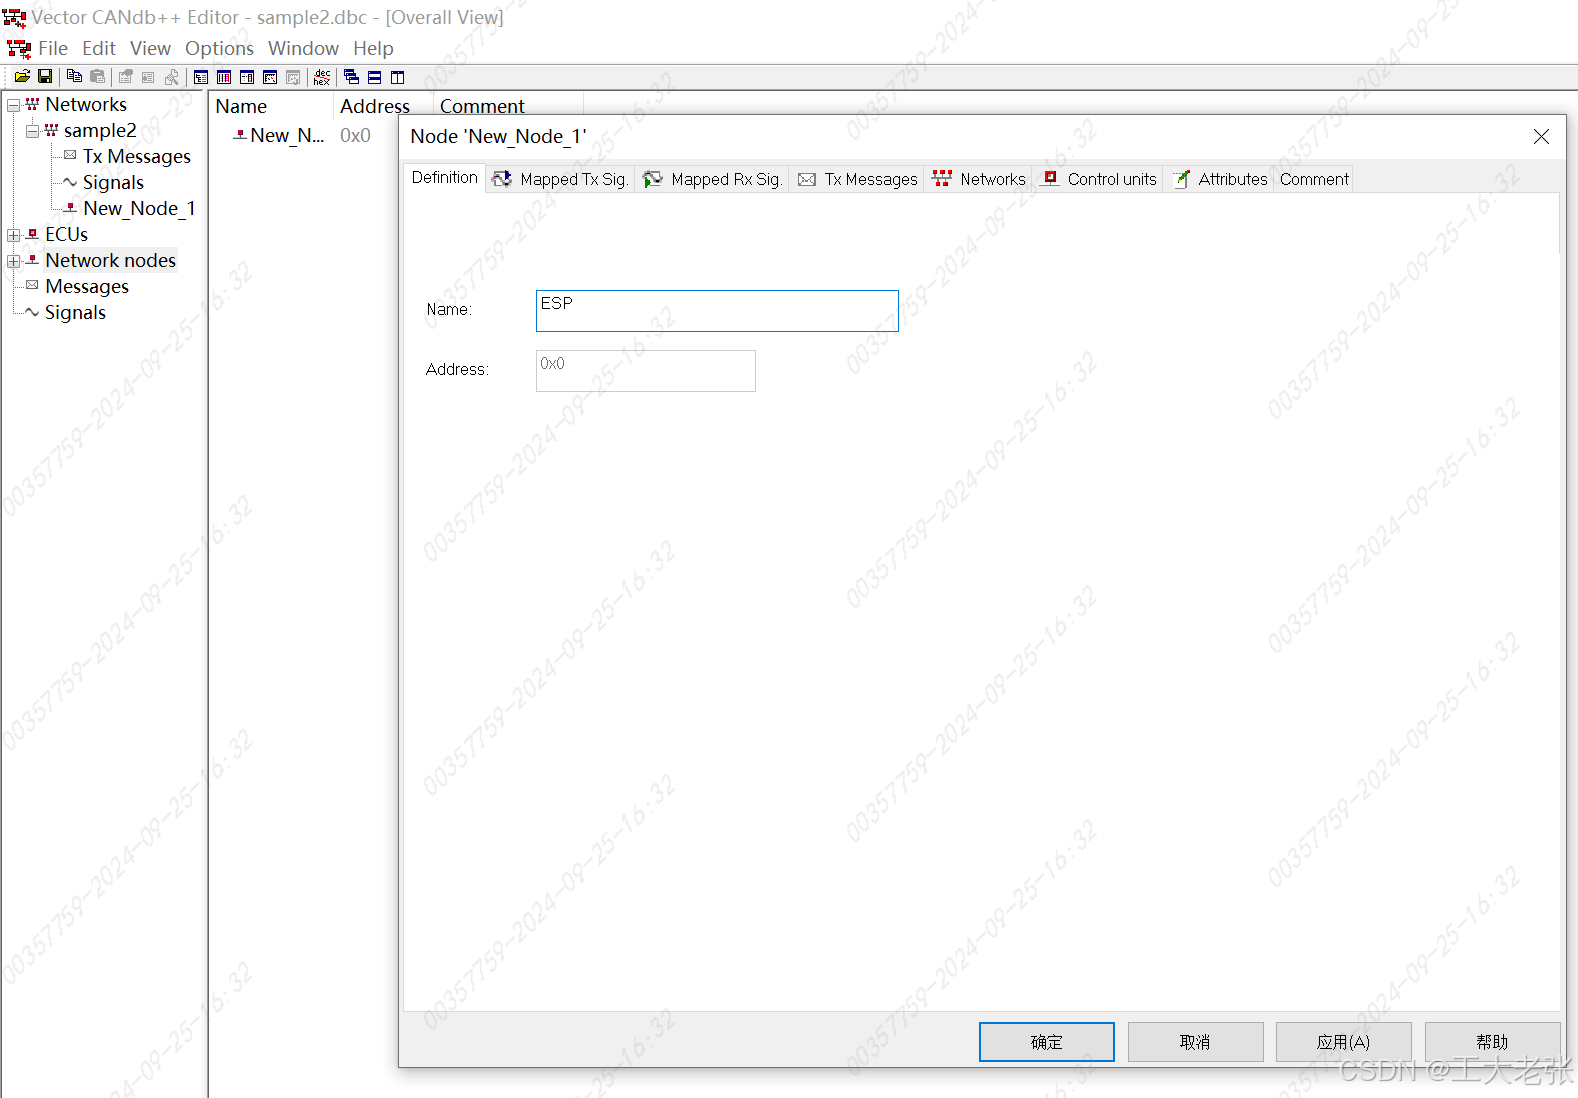Viewport: 1578px width, 1098px height.
Task: Click the application icon next to File menu
Action: [x=19, y=48]
